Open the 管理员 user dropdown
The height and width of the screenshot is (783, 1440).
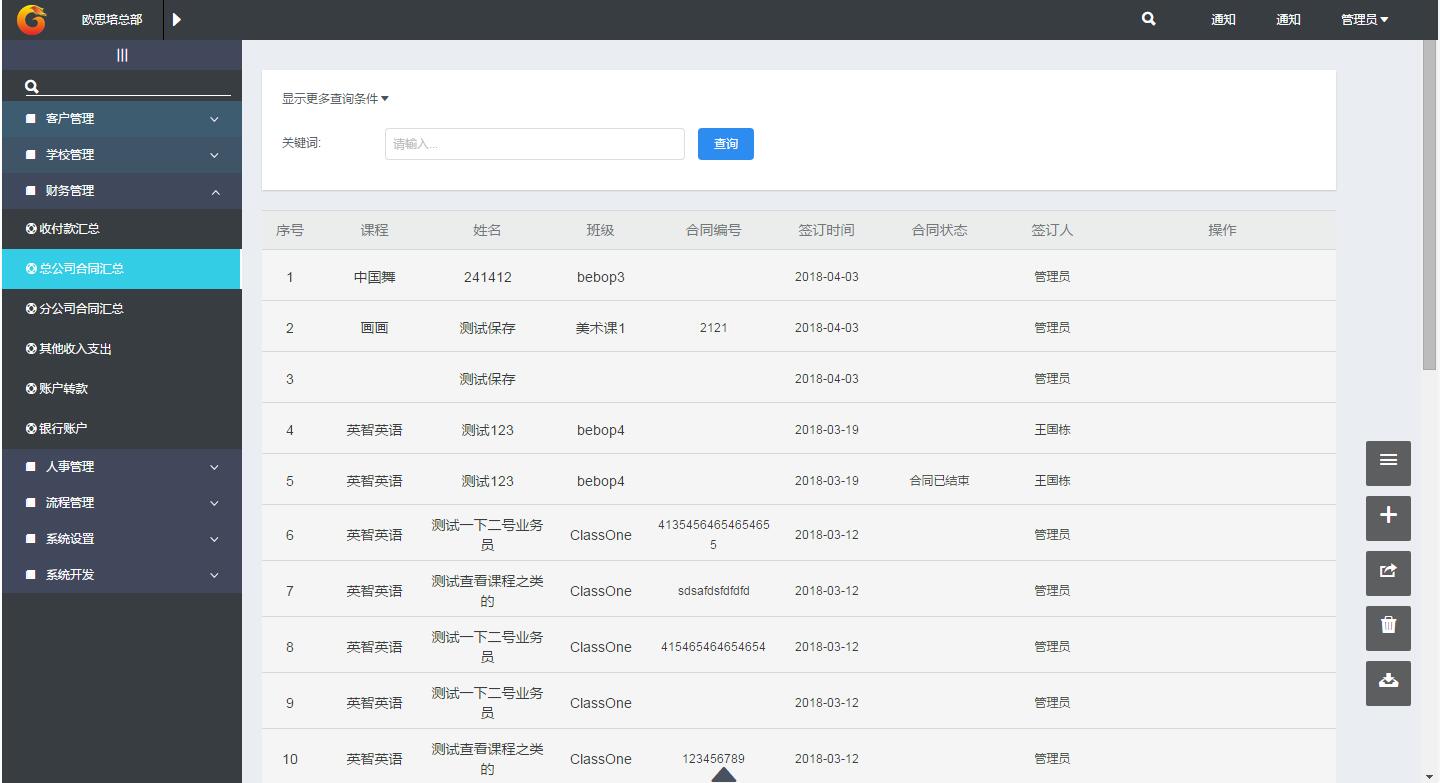click(x=1364, y=19)
